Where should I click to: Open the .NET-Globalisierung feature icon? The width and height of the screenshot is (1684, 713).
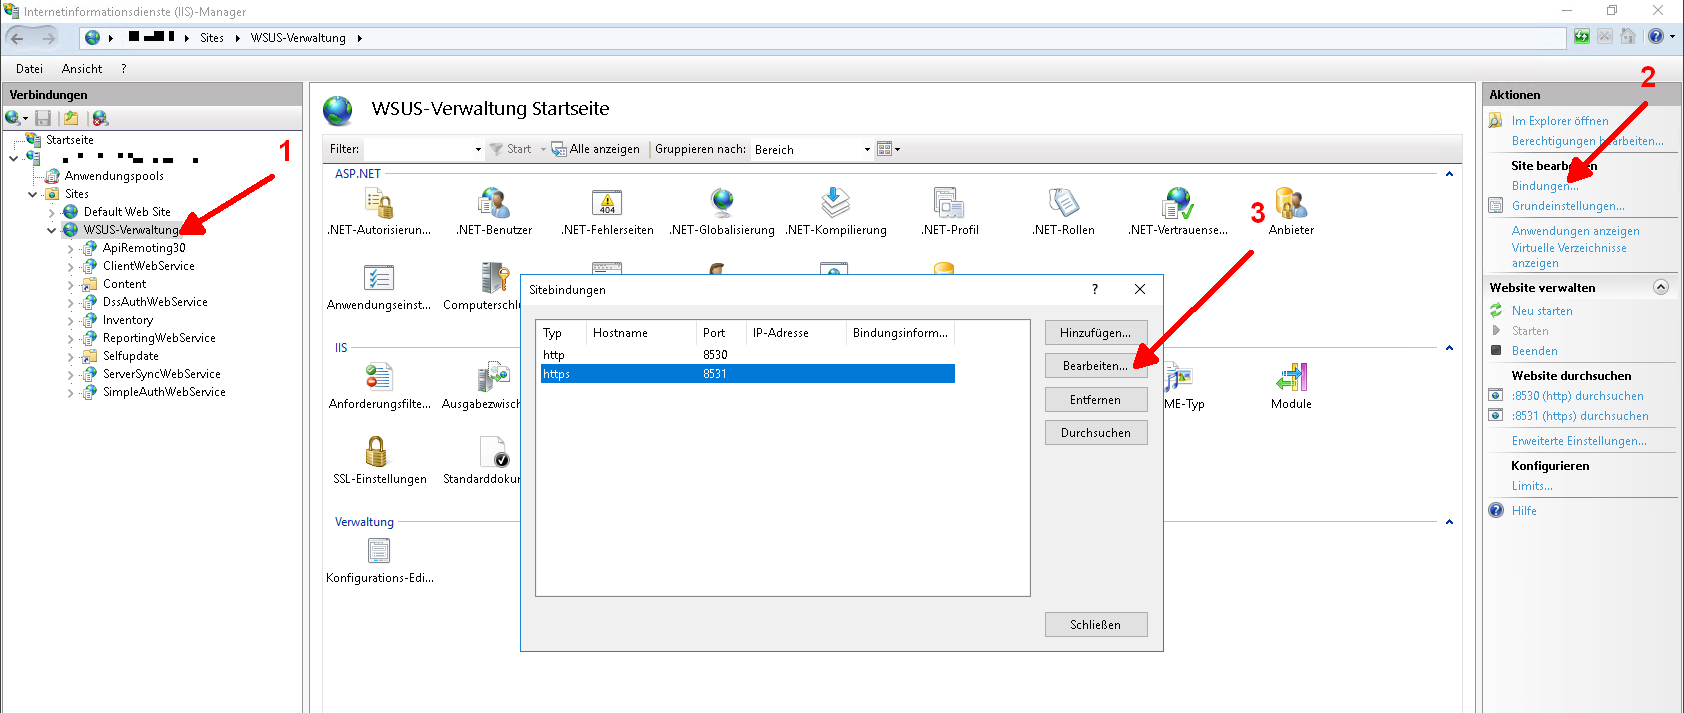point(722,204)
